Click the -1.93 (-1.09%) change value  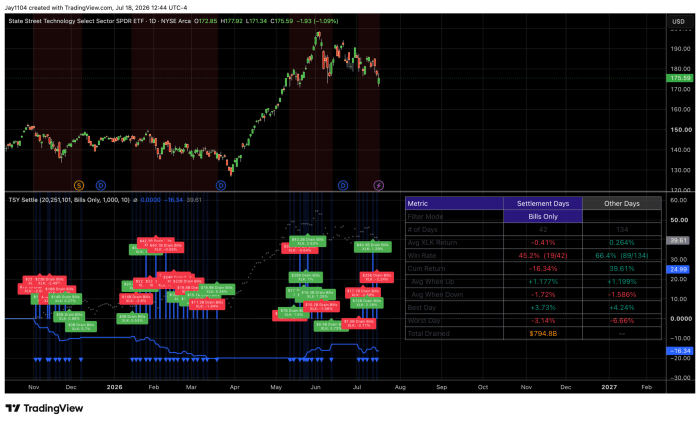317,21
